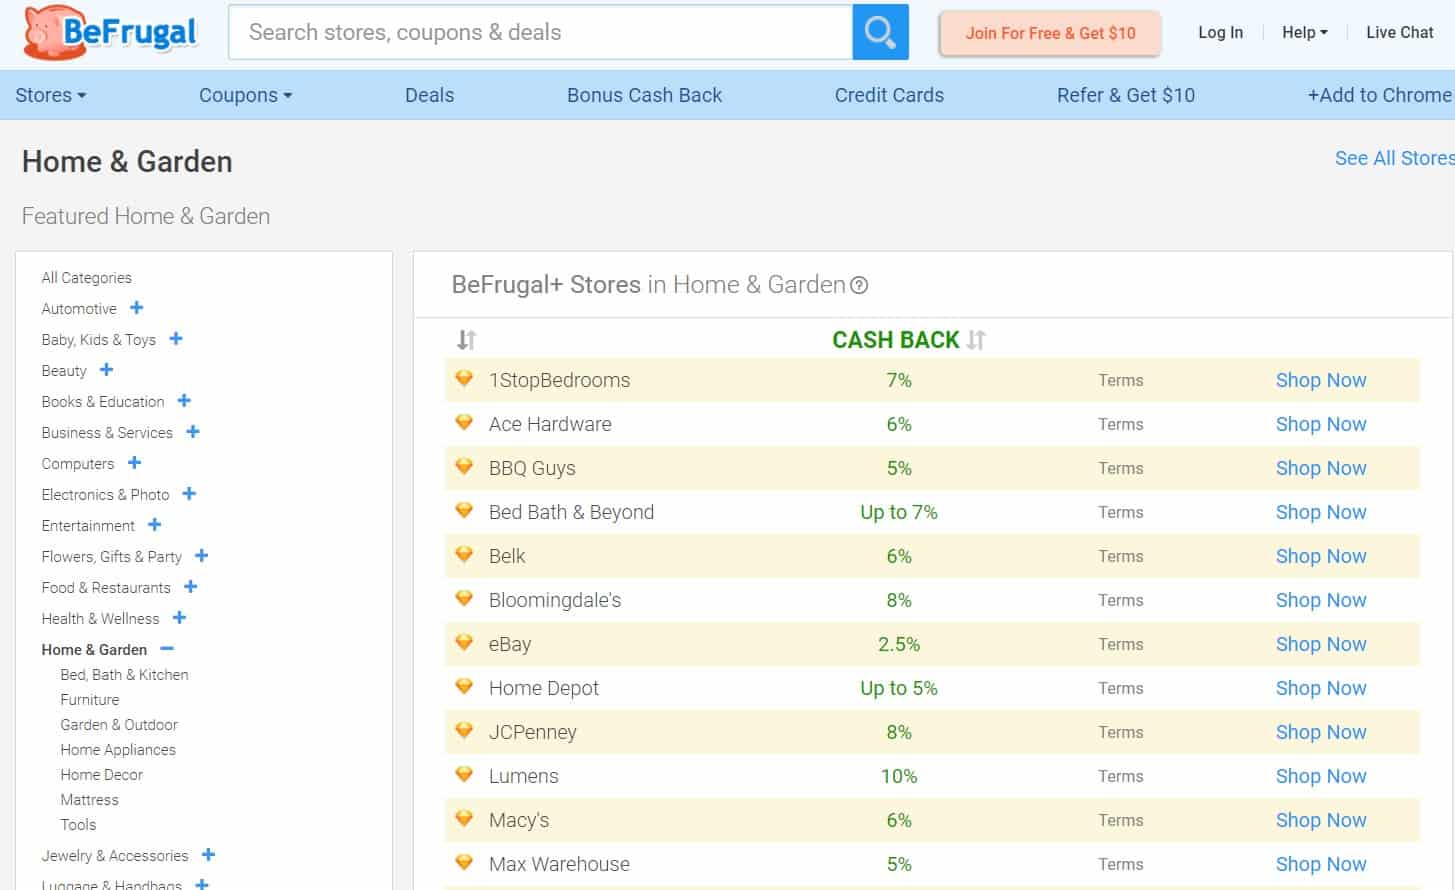
Task: Click the gem icon beside Lumens
Action: [464, 775]
